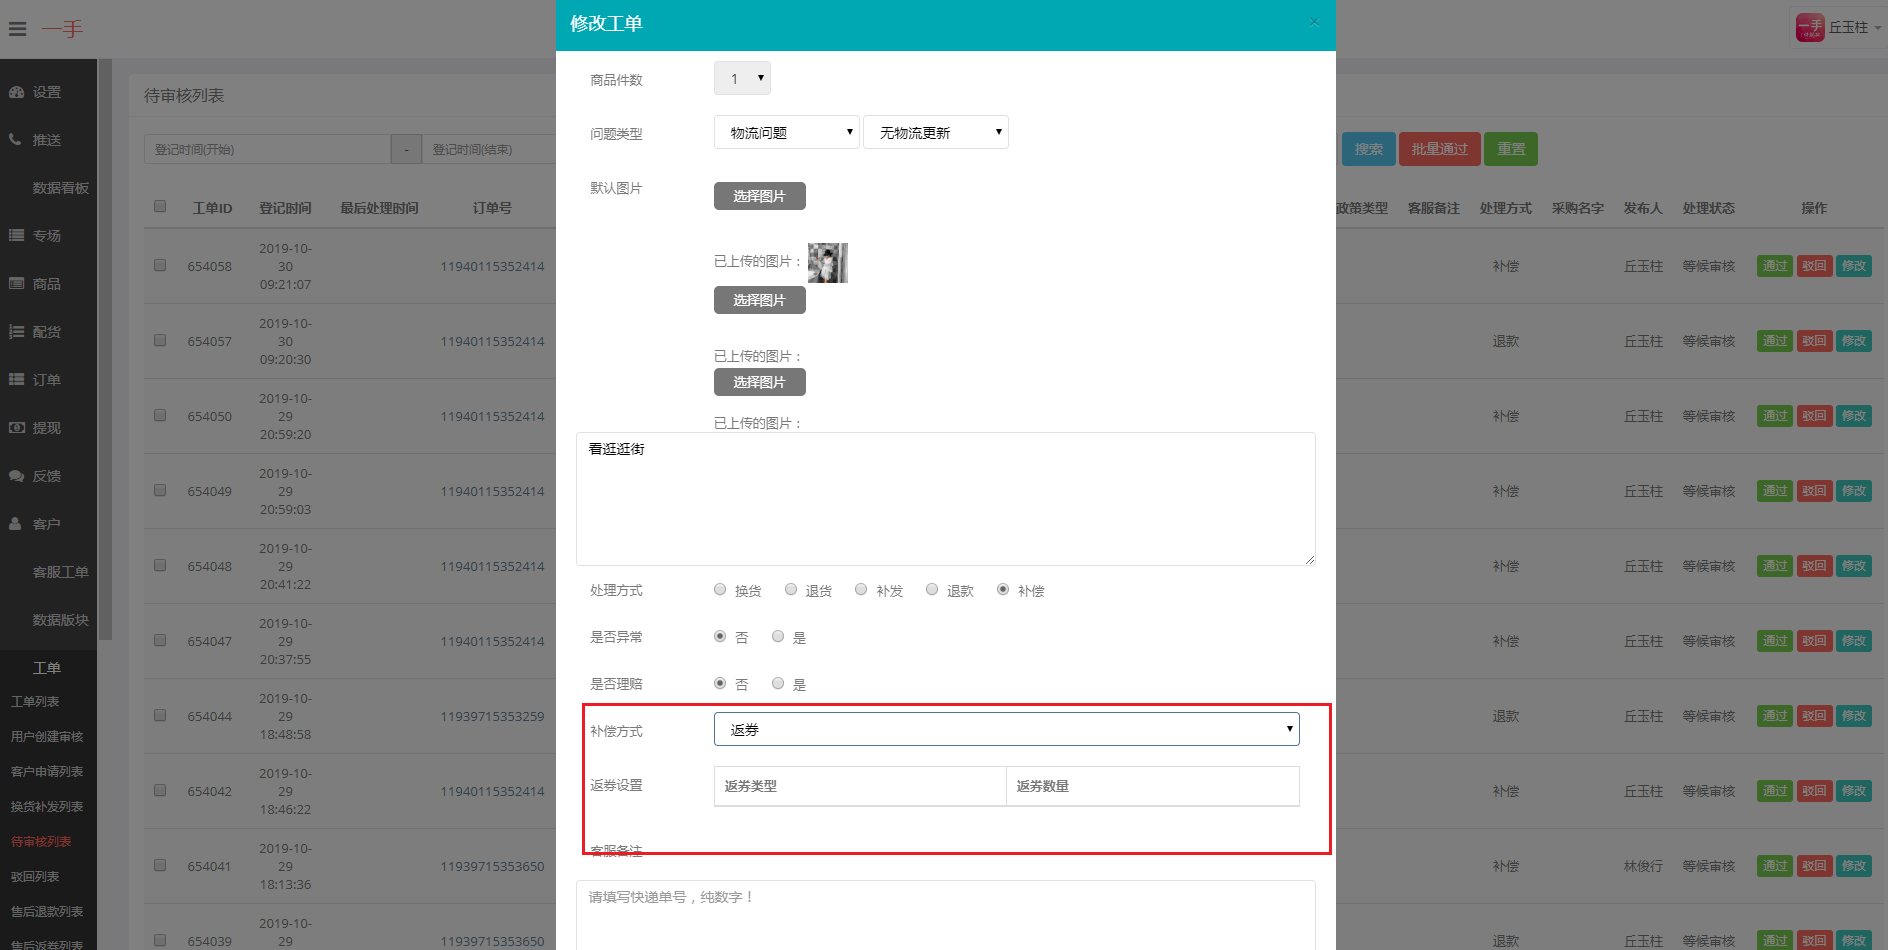
Task: Open the 丘玉柱 user avatar menu
Action: 1838,27
